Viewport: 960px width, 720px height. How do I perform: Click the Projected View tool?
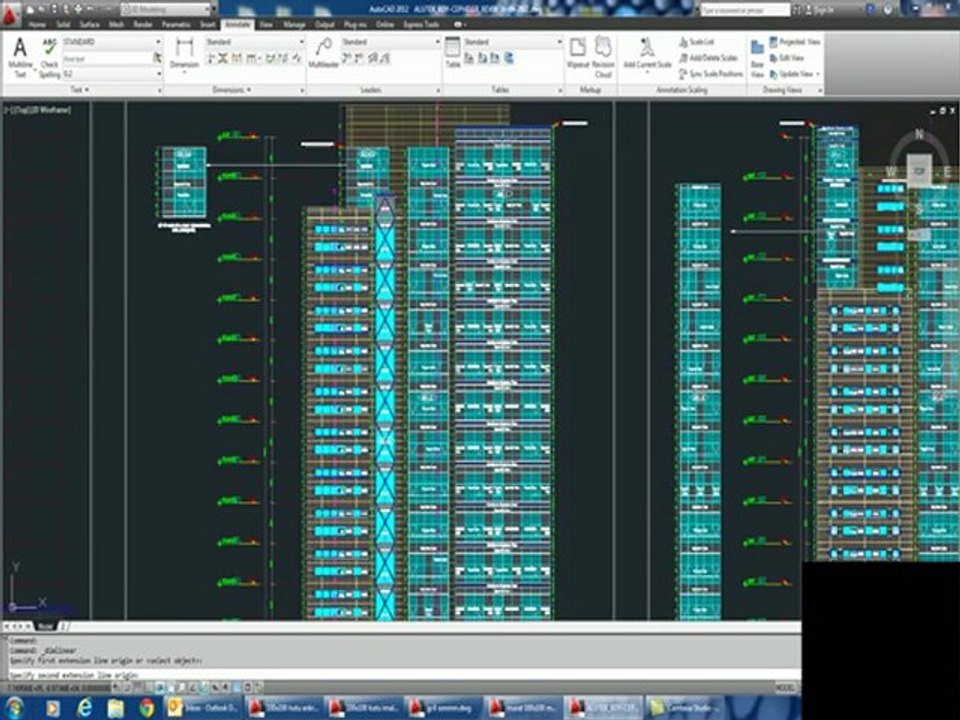795,42
